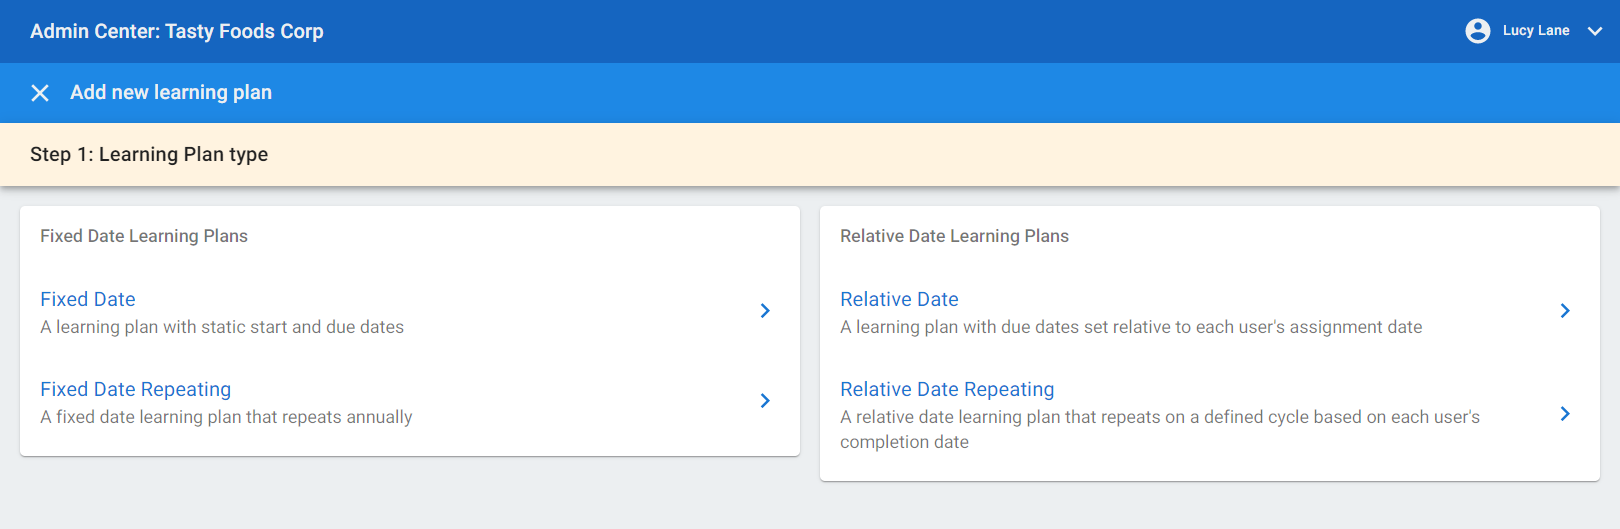This screenshot has height=529, width=1620.
Task: Click description about each user's assignment date
Action: point(1131,327)
